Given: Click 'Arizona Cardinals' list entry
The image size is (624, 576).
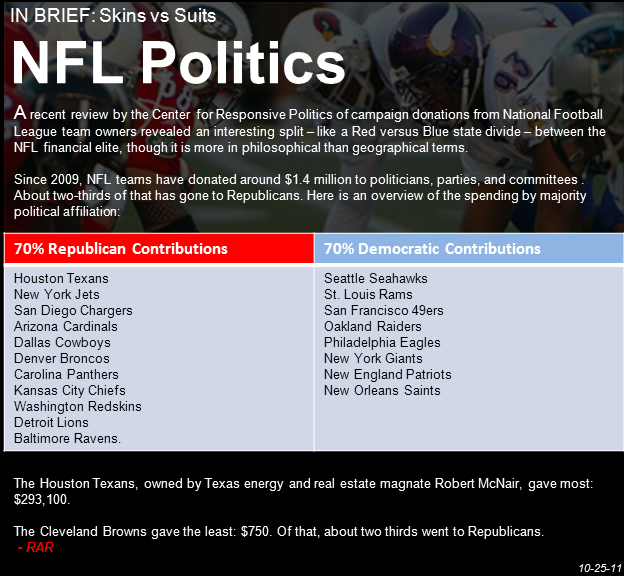Looking at the screenshot, I should pyautogui.click(x=66, y=326).
